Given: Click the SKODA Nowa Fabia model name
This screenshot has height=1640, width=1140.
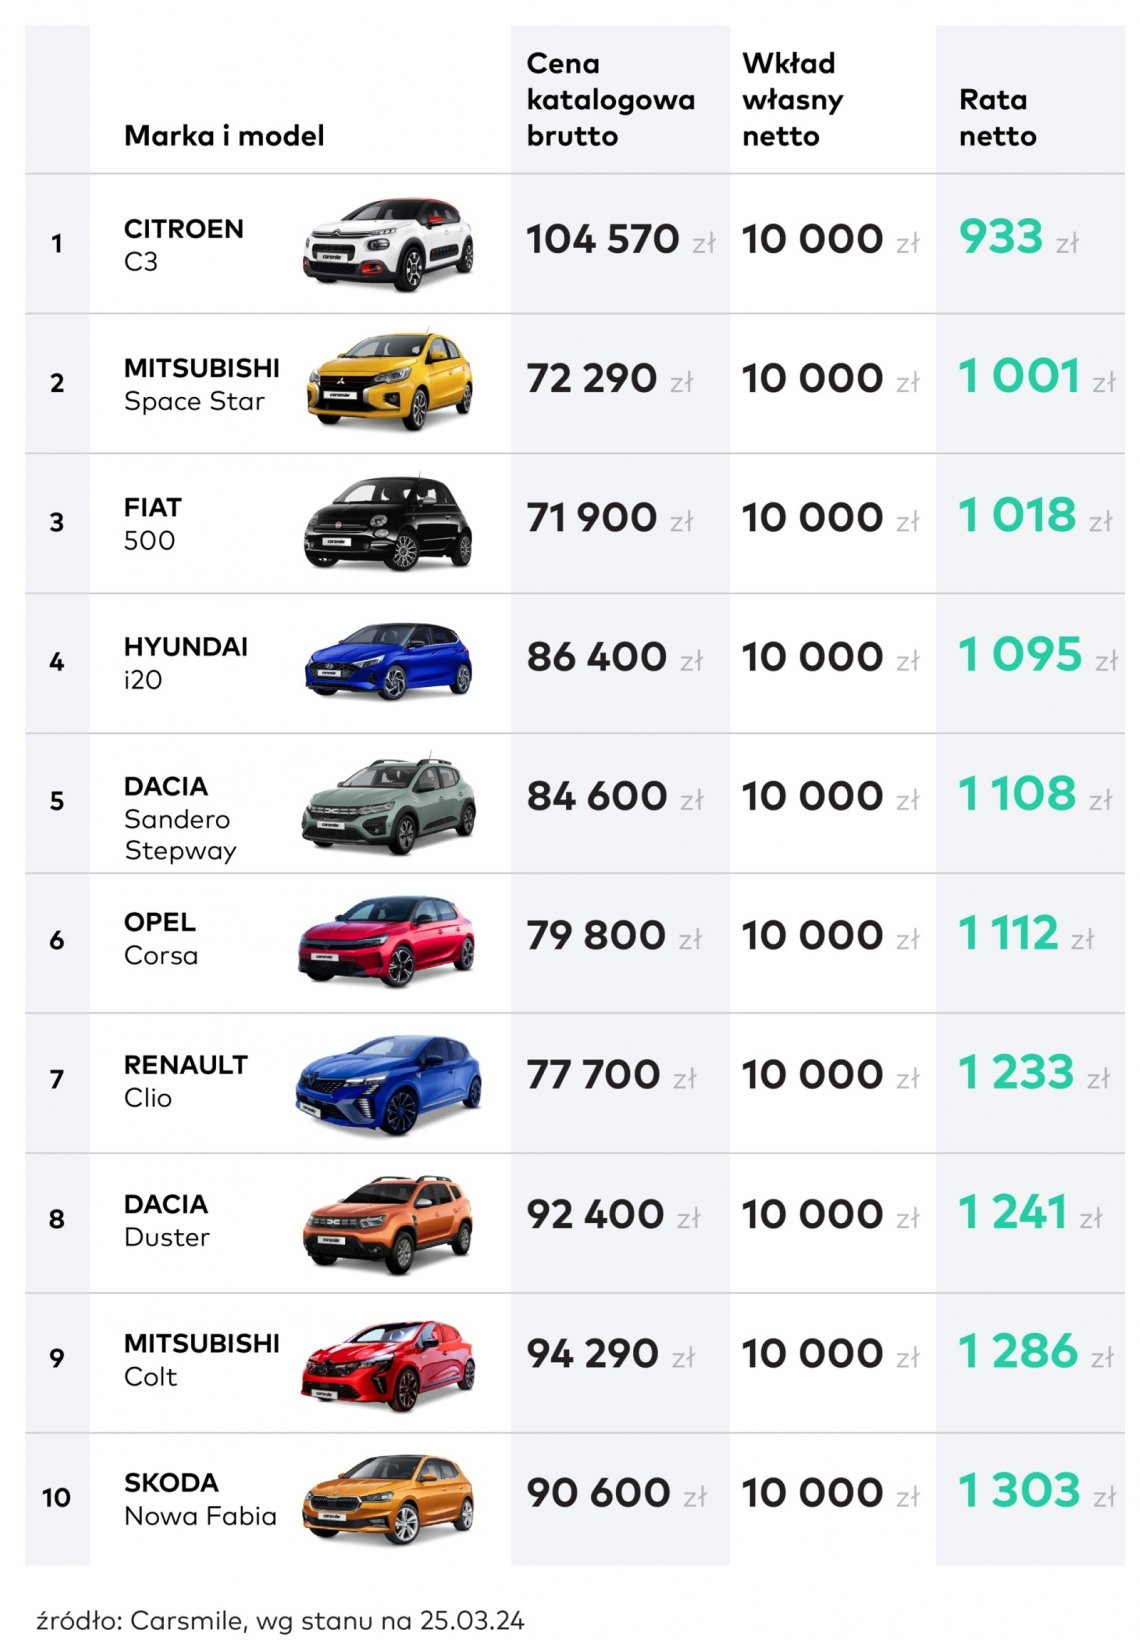Looking at the screenshot, I should pos(200,1499).
